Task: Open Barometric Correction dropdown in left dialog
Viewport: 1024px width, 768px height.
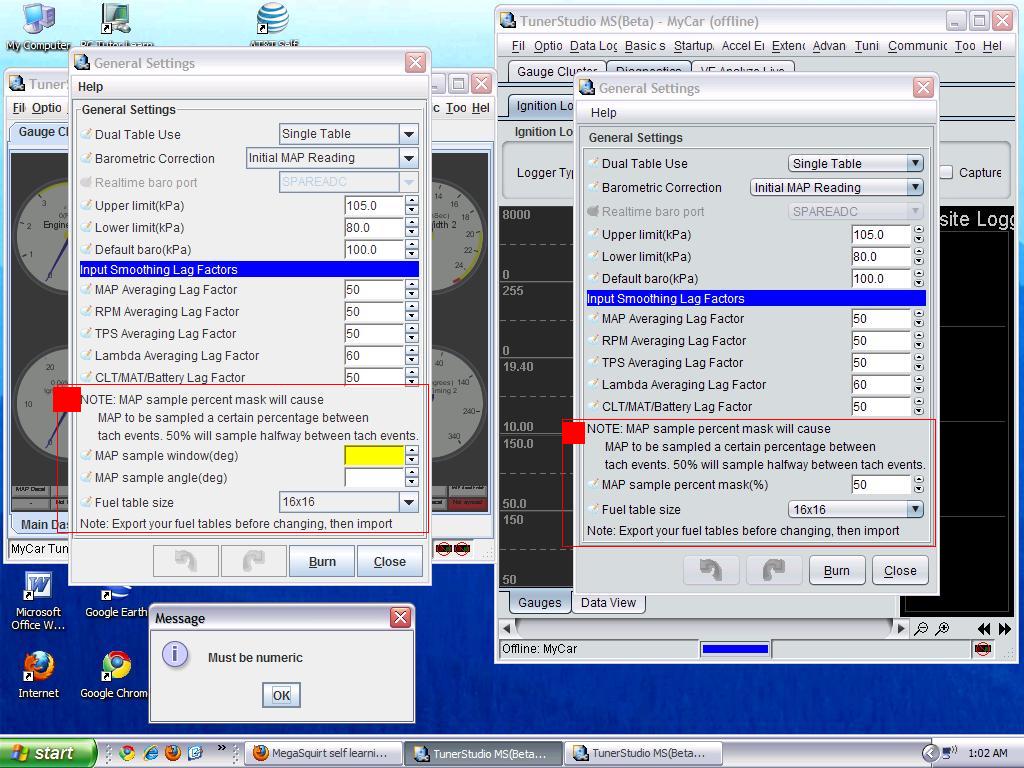Action: (x=409, y=158)
